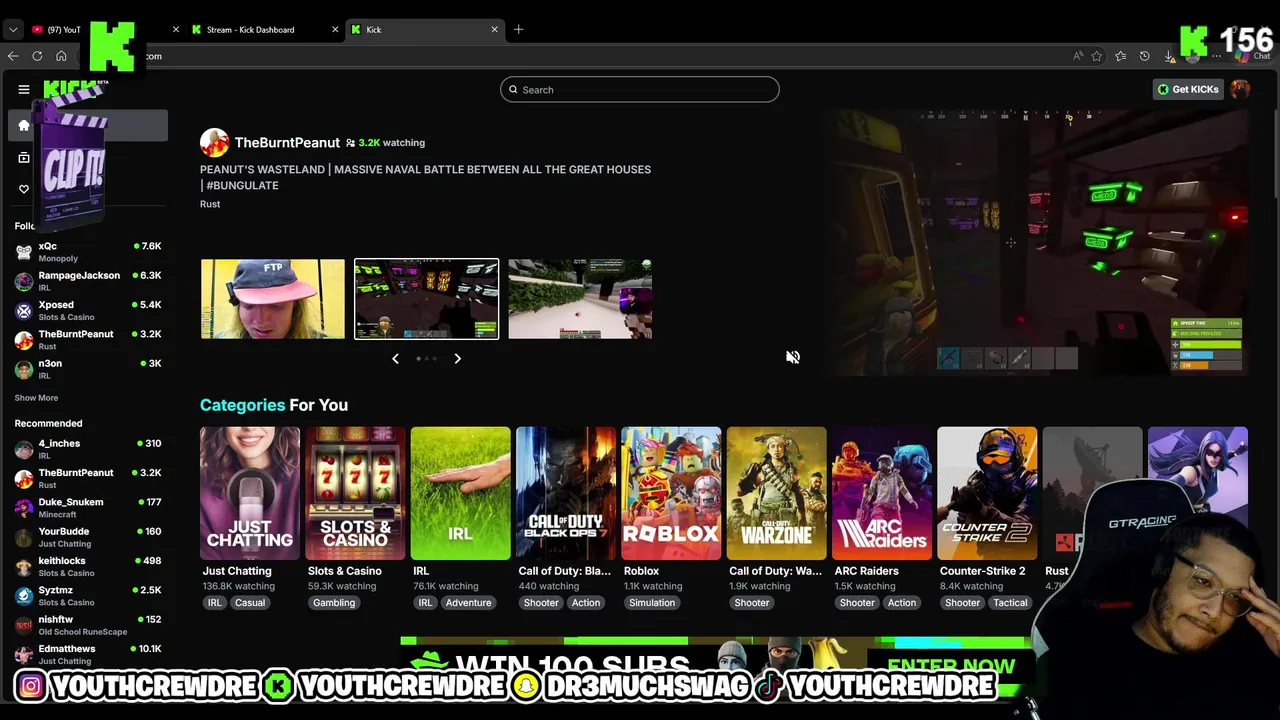The width and height of the screenshot is (1280, 720).
Task: Unmute the featured stream preview
Action: [x=792, y=357]
